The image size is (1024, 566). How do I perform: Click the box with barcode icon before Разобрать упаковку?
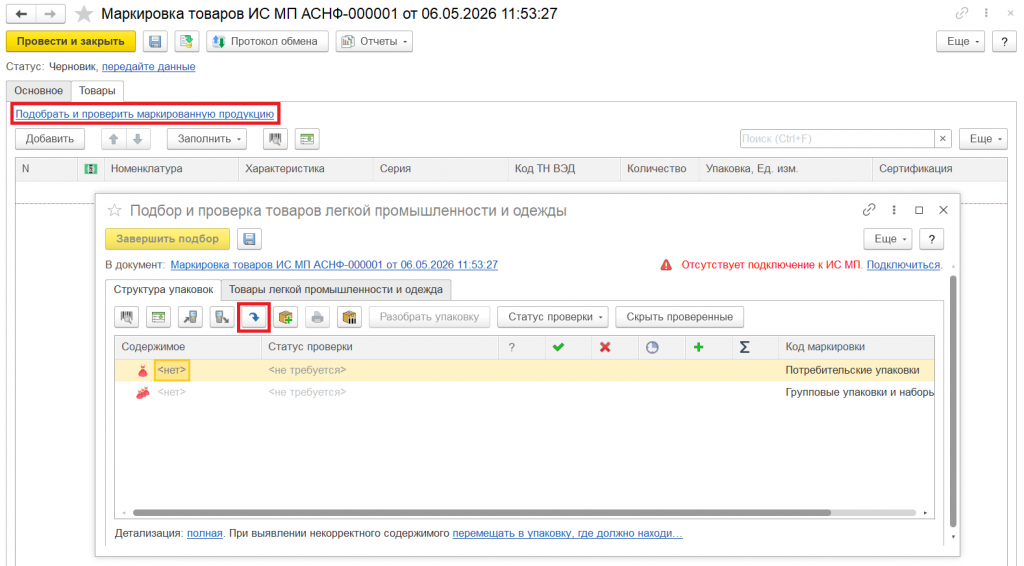tap(349, 317)
